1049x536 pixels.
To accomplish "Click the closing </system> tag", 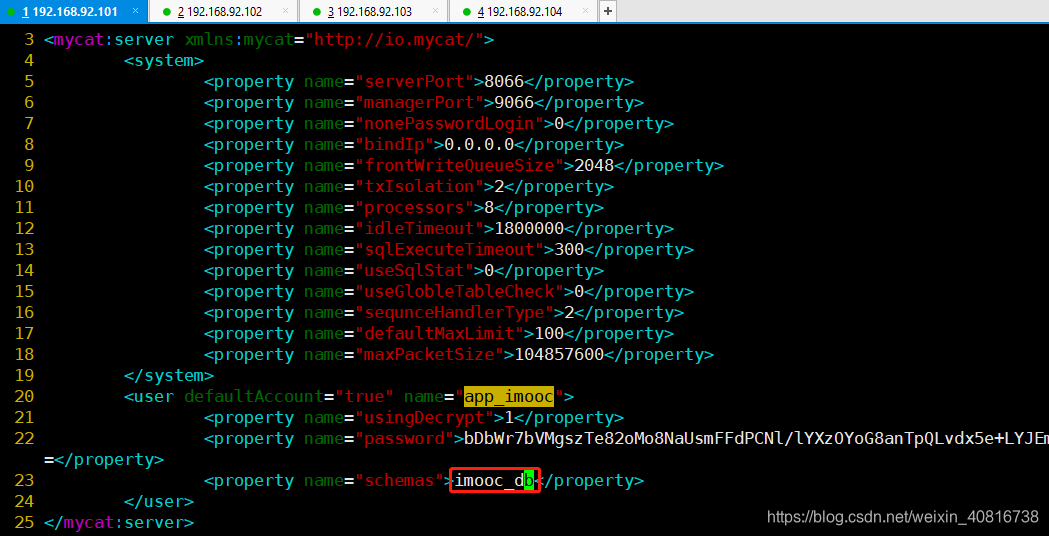I will point(169,375).
